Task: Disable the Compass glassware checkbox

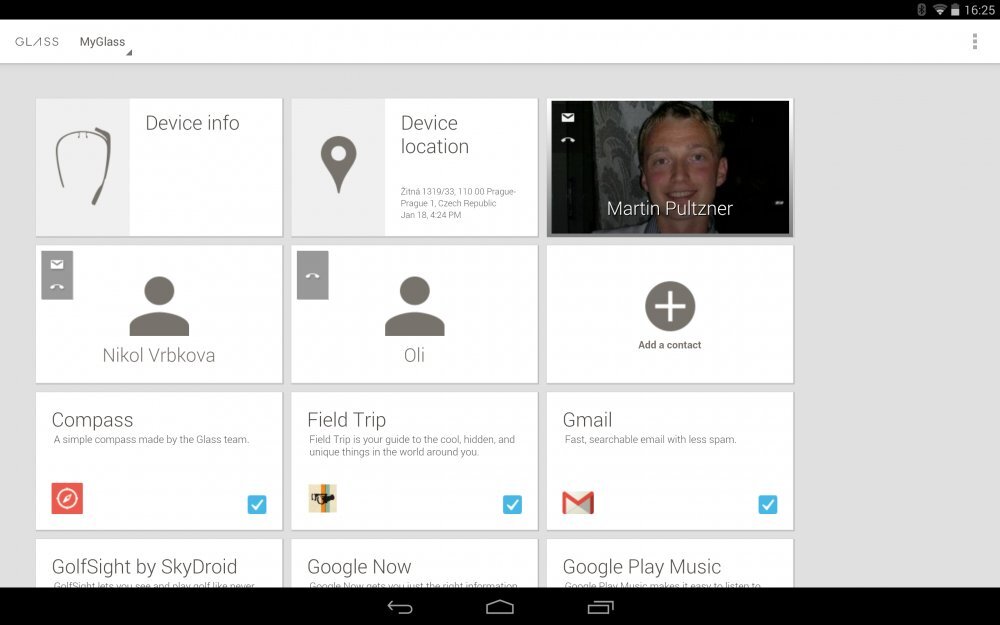Action: tap(257, 505)
